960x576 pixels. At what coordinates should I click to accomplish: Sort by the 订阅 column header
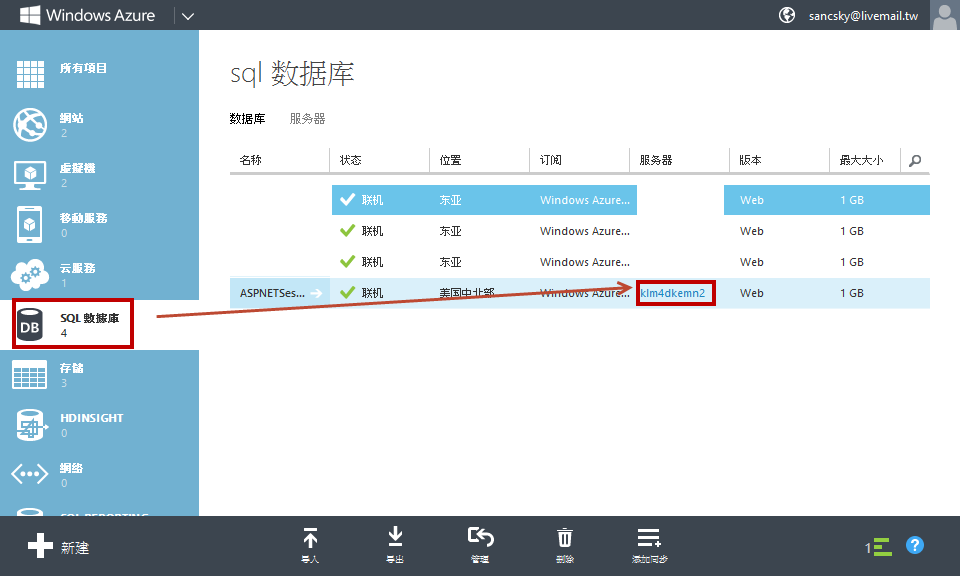(550, 160)
